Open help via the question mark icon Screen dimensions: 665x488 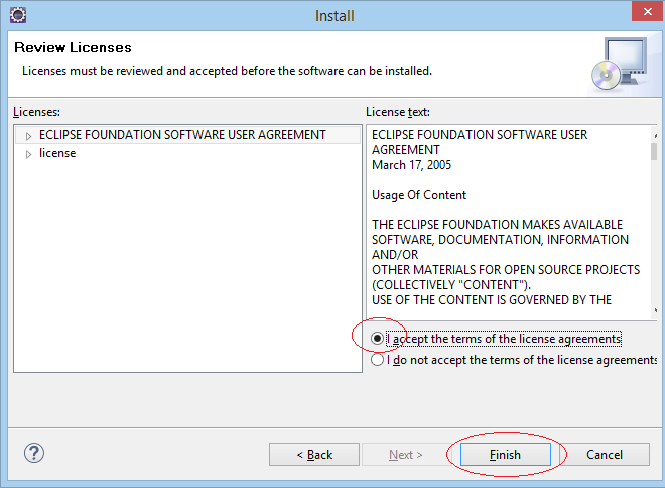pos(34,453)
